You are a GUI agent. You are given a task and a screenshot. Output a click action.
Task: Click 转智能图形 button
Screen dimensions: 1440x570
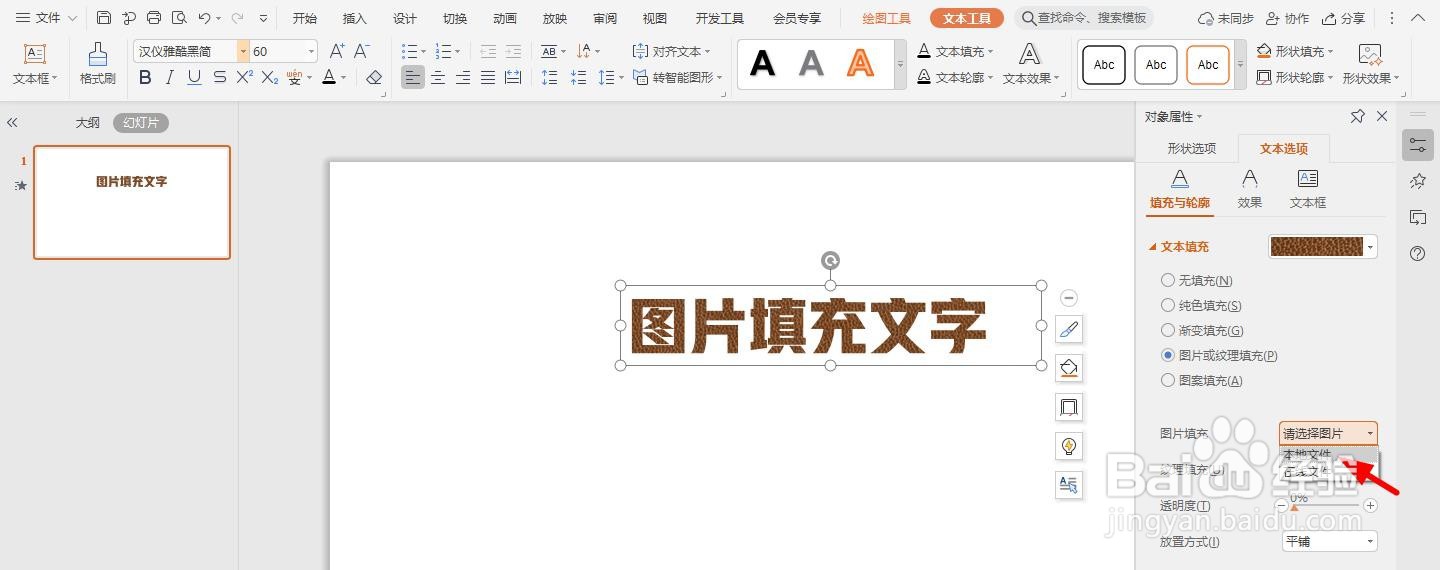679,77
